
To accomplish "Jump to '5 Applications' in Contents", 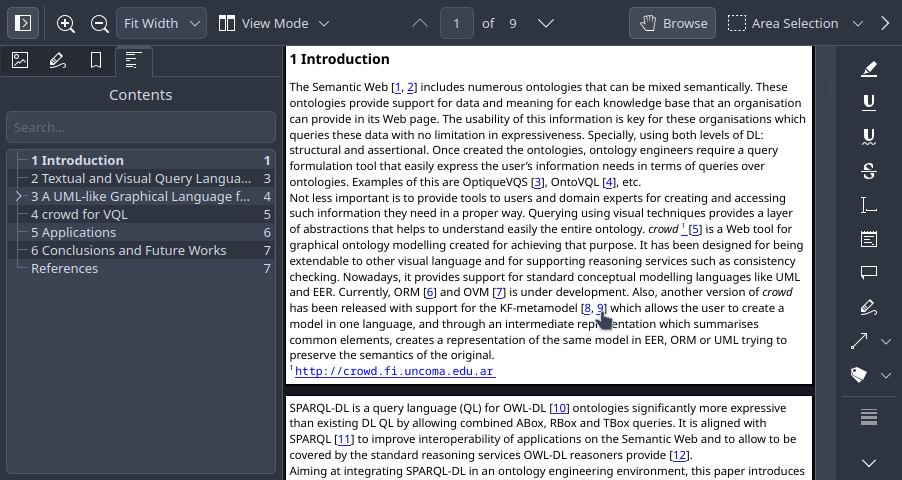I will coord(73,232).
